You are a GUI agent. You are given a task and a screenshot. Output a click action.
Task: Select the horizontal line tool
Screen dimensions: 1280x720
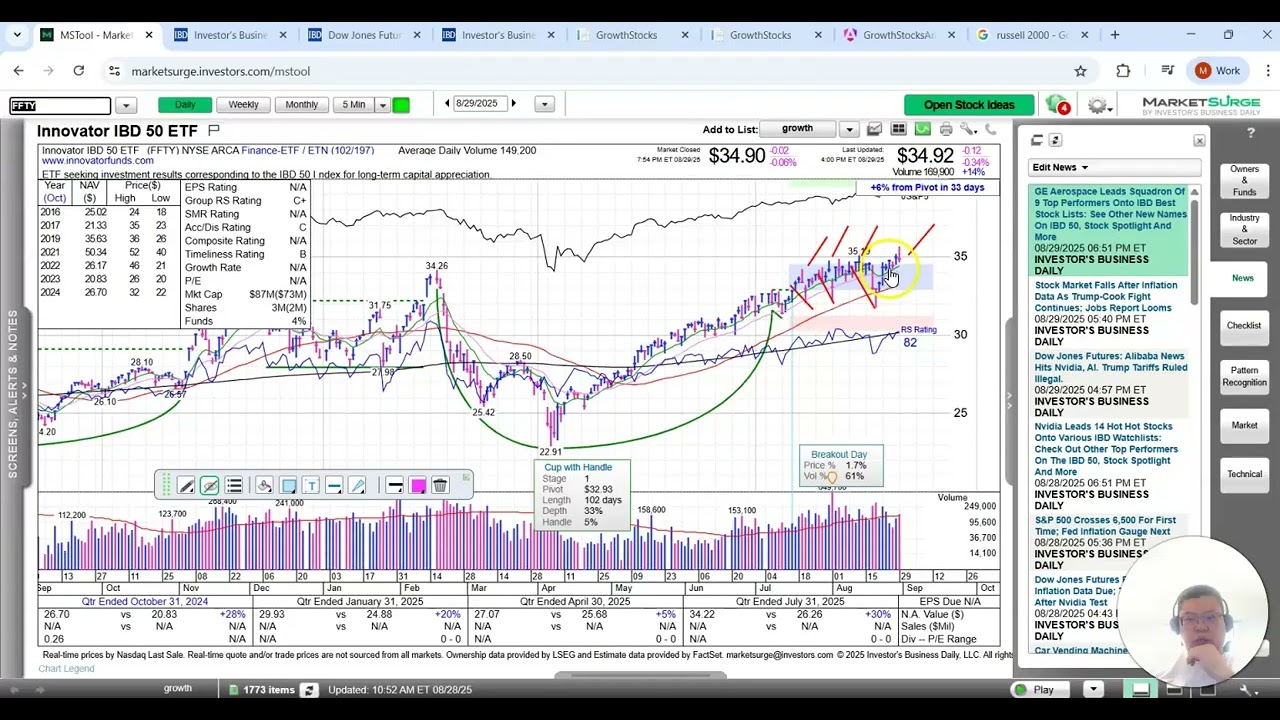pyautogui.click(x=334, y=486)
